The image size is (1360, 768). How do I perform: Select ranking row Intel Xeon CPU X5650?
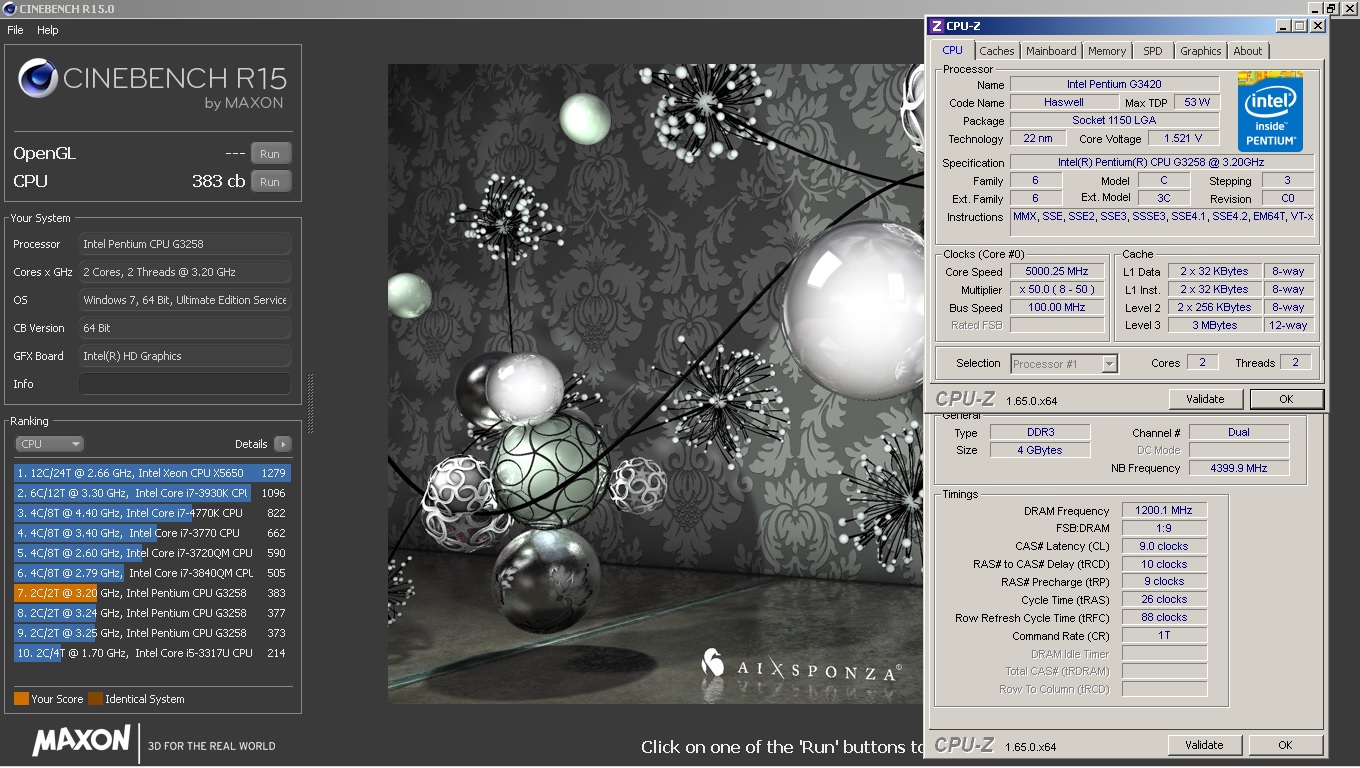pos(152,473)
